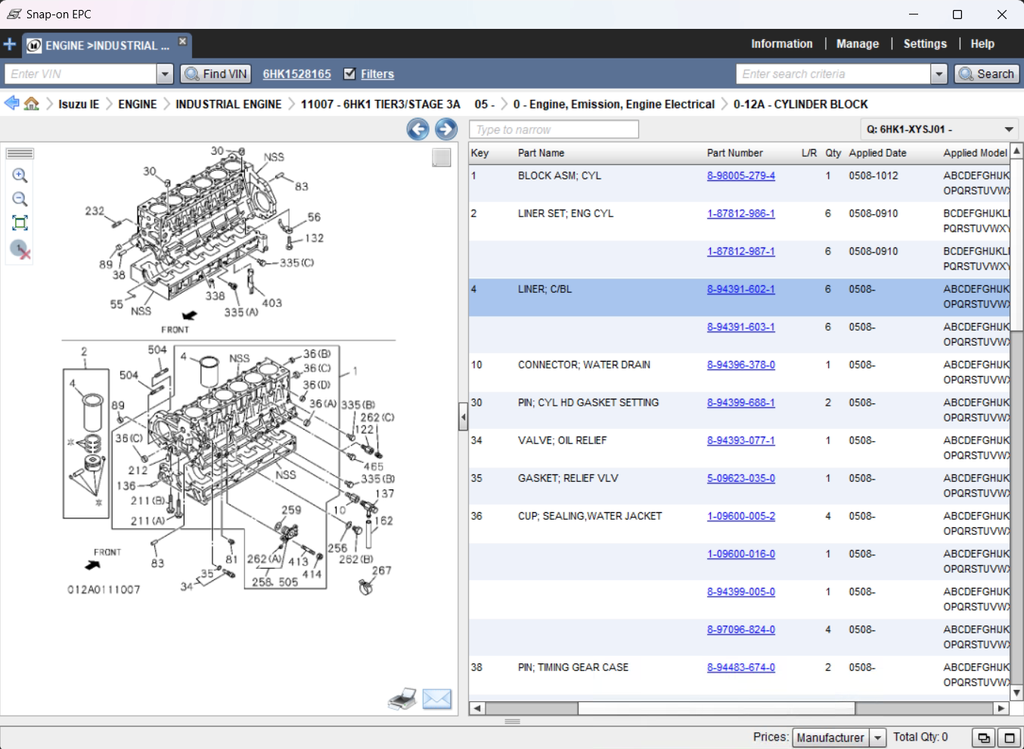Select the CONNECTOR; WATER DRAIN row
The image size is (1024, 749).
pyautogui.click(x=739, y=373)
